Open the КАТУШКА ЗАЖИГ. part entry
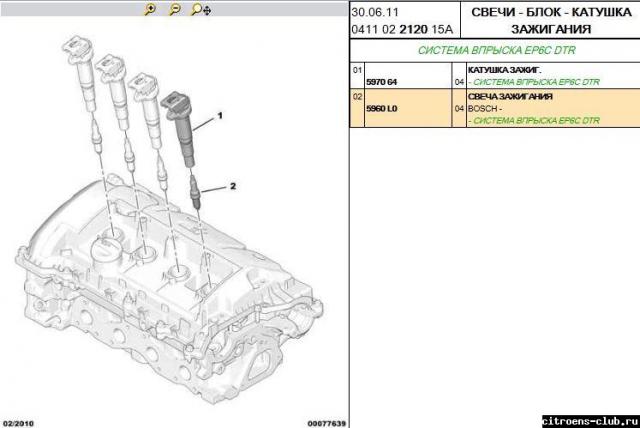Image resolution: width=640 pixels, height=428 pixels. (500, 70)
